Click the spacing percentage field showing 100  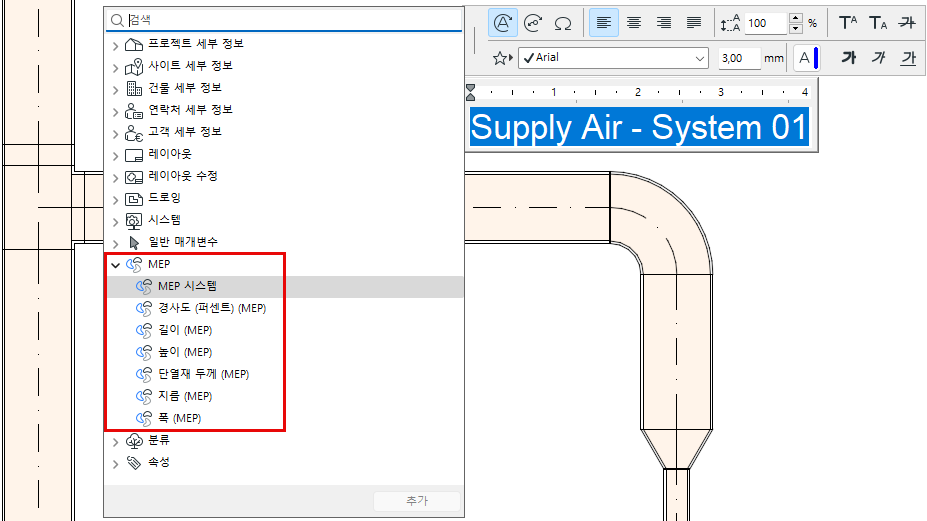click(766, 23)
